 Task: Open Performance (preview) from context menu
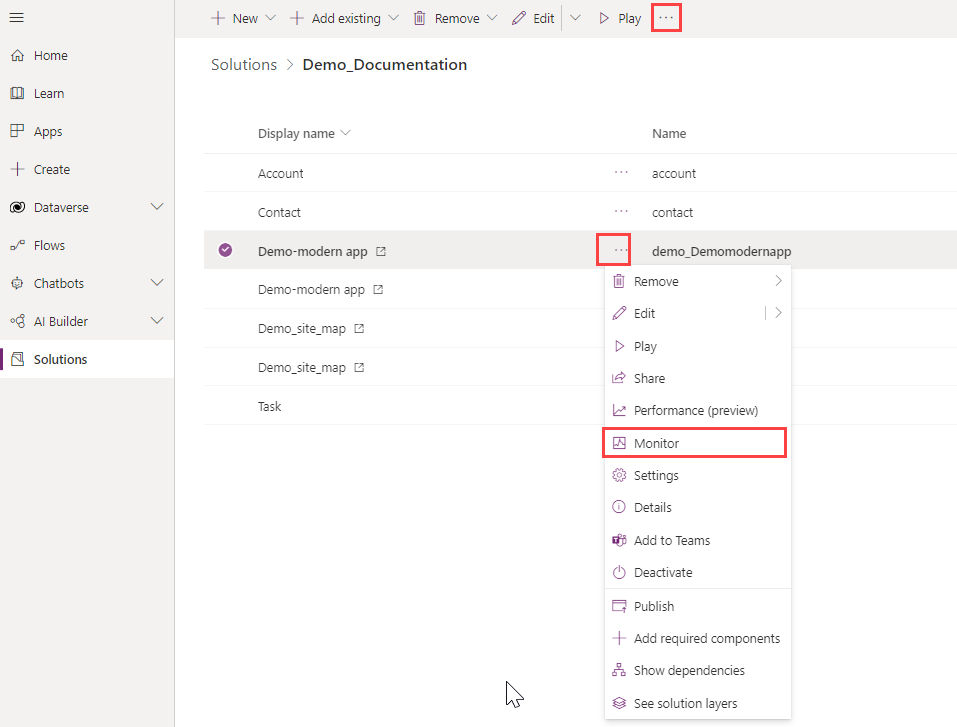click(x=698, y=410)
